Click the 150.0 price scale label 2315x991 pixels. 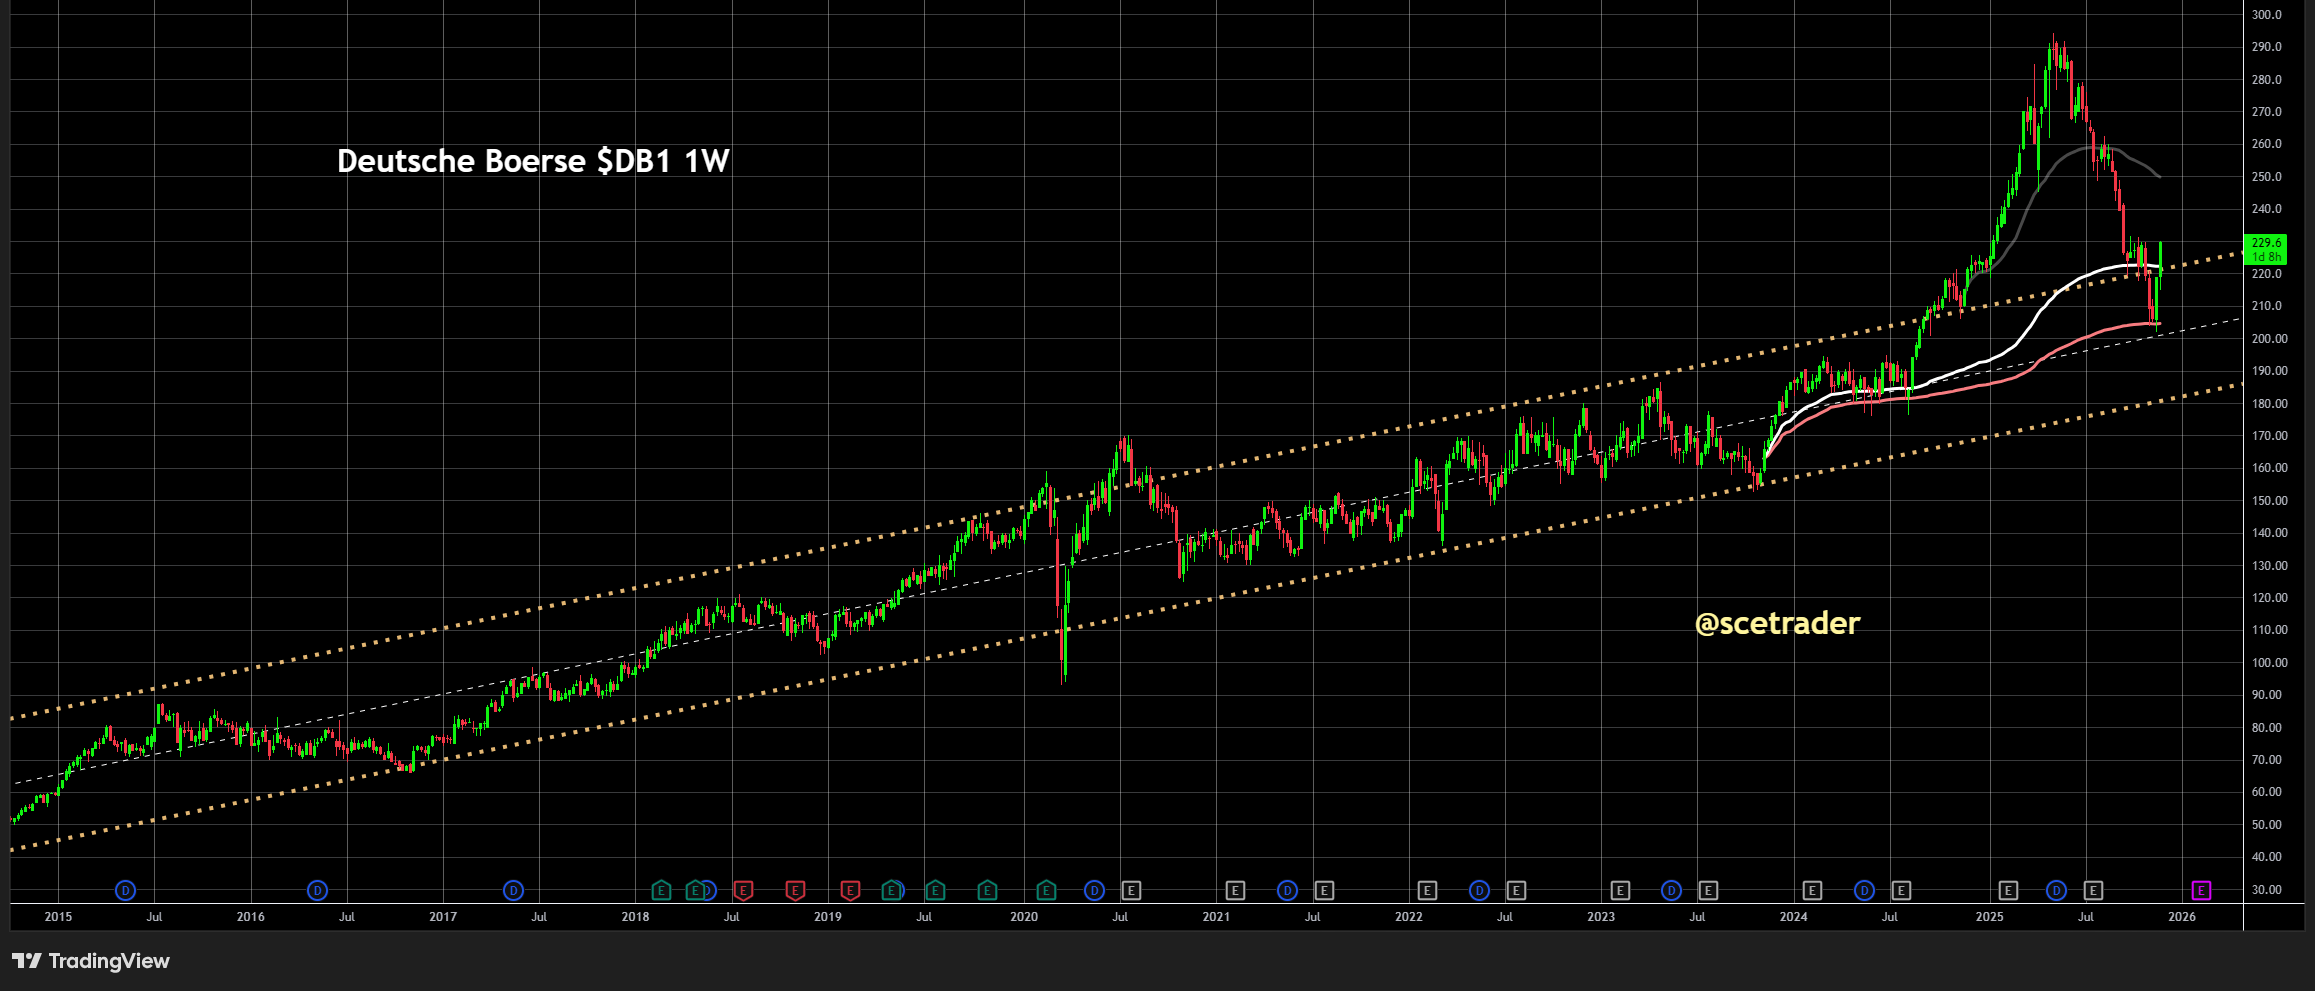2267,501
